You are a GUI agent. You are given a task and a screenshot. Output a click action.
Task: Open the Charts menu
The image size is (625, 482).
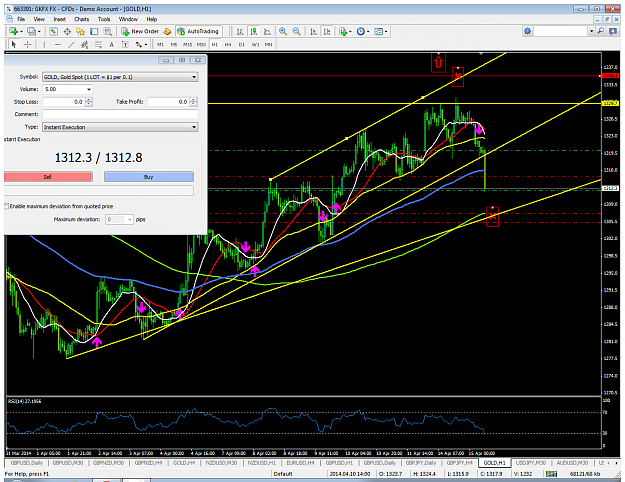pyautogui.click(x=81, y=19)
